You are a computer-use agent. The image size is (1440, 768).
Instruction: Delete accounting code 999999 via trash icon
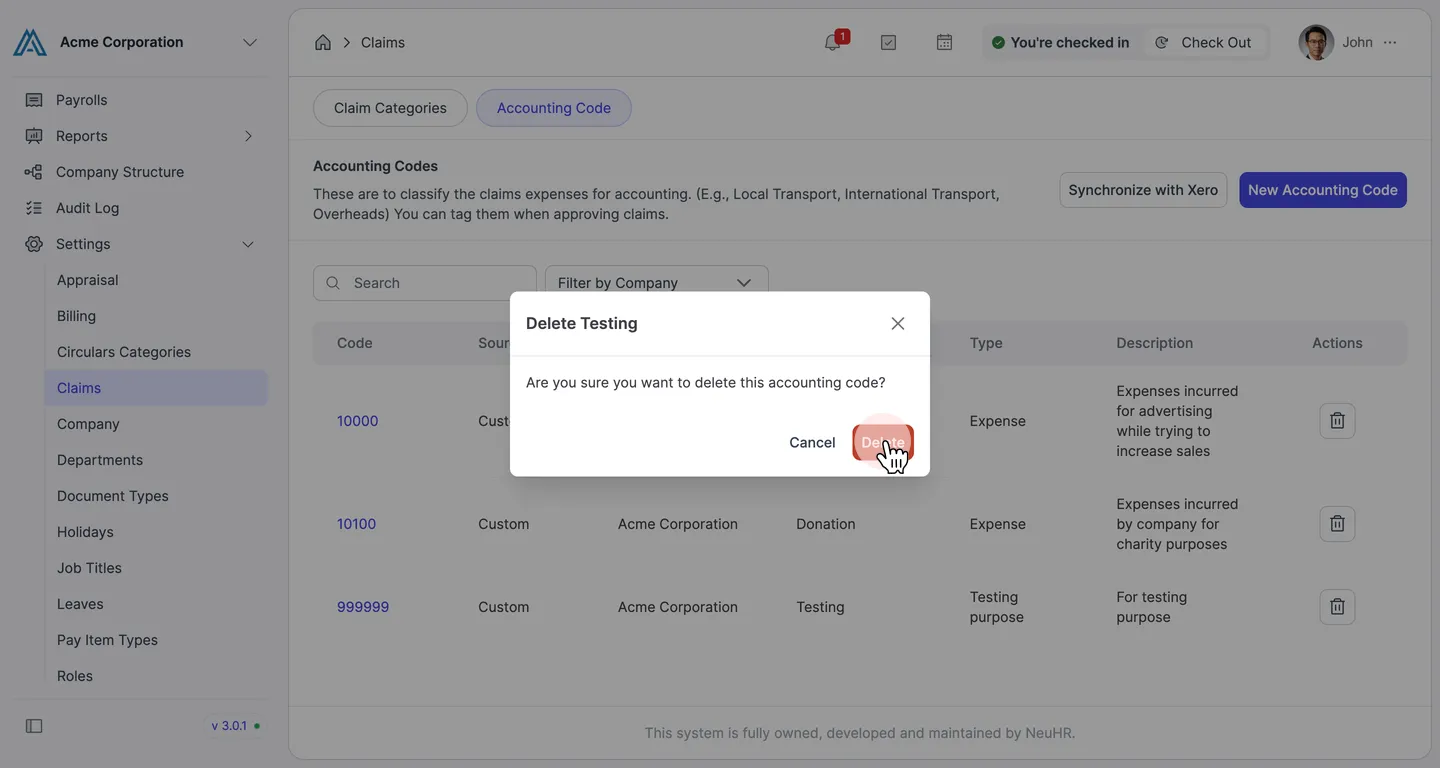(1337, 607)
